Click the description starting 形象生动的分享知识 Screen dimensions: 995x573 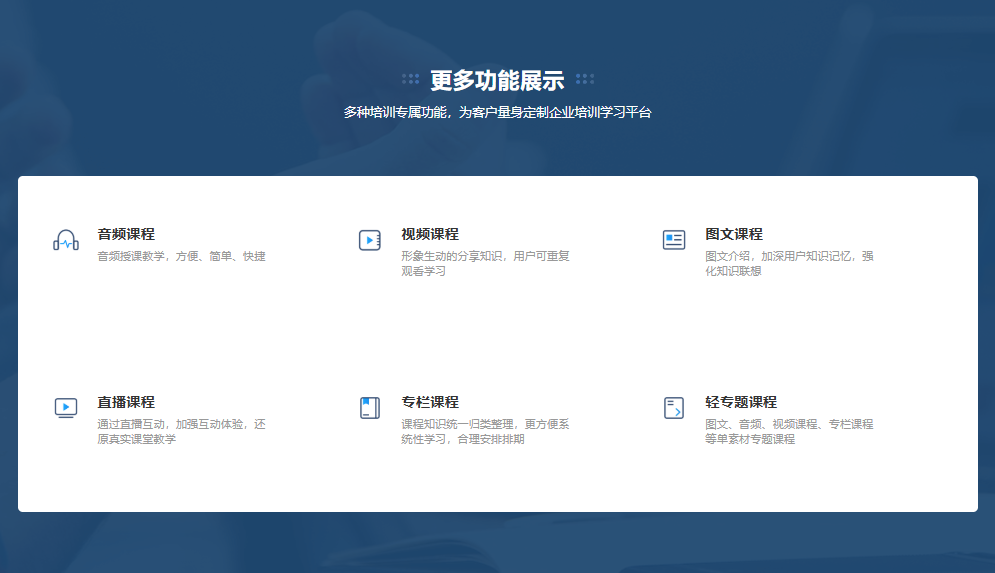(x=485, y=263)
